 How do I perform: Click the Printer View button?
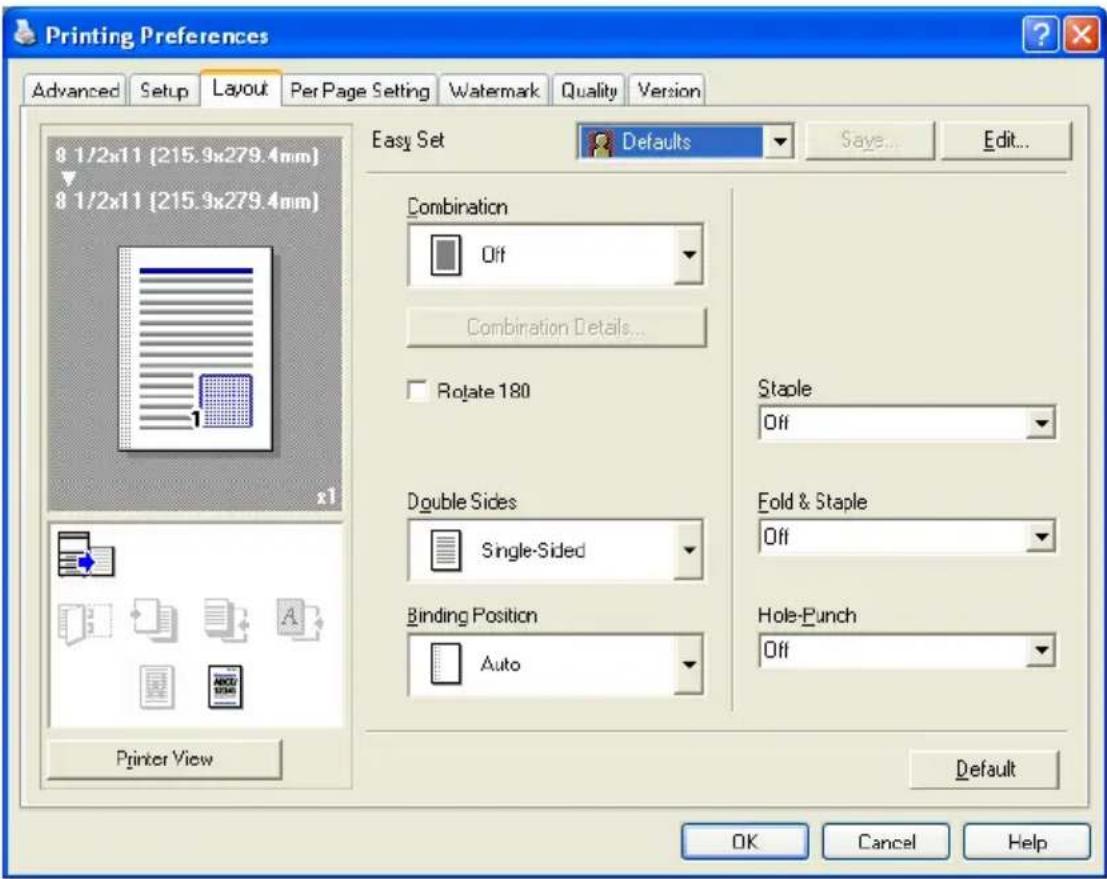coord(164,759)
